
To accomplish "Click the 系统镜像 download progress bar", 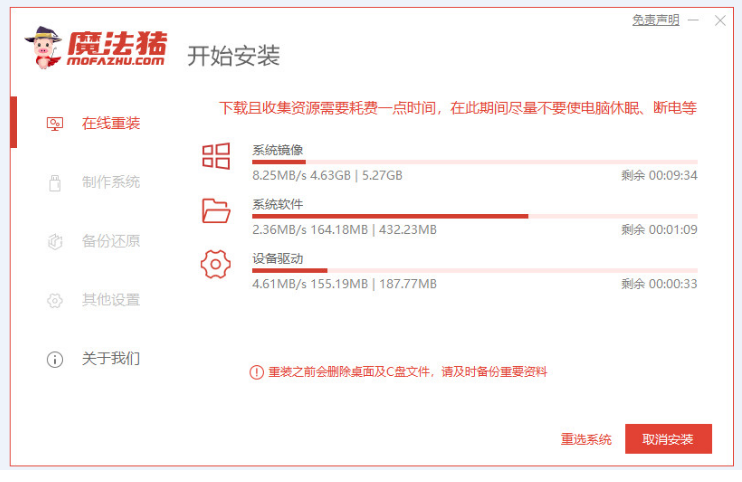I will [474, 161].
